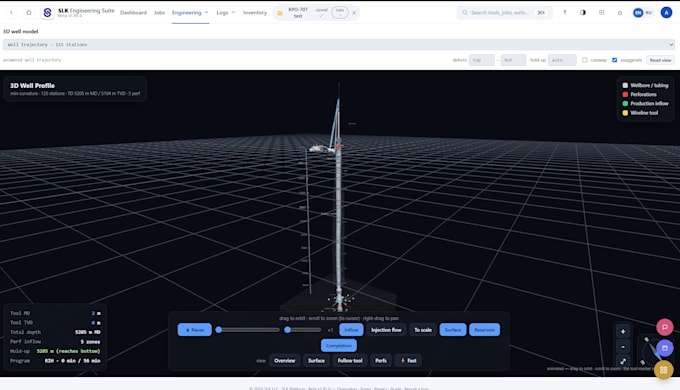Screen dimensions: 680x390
Task: Switch language to RU
Action: (x=648, y=13)
